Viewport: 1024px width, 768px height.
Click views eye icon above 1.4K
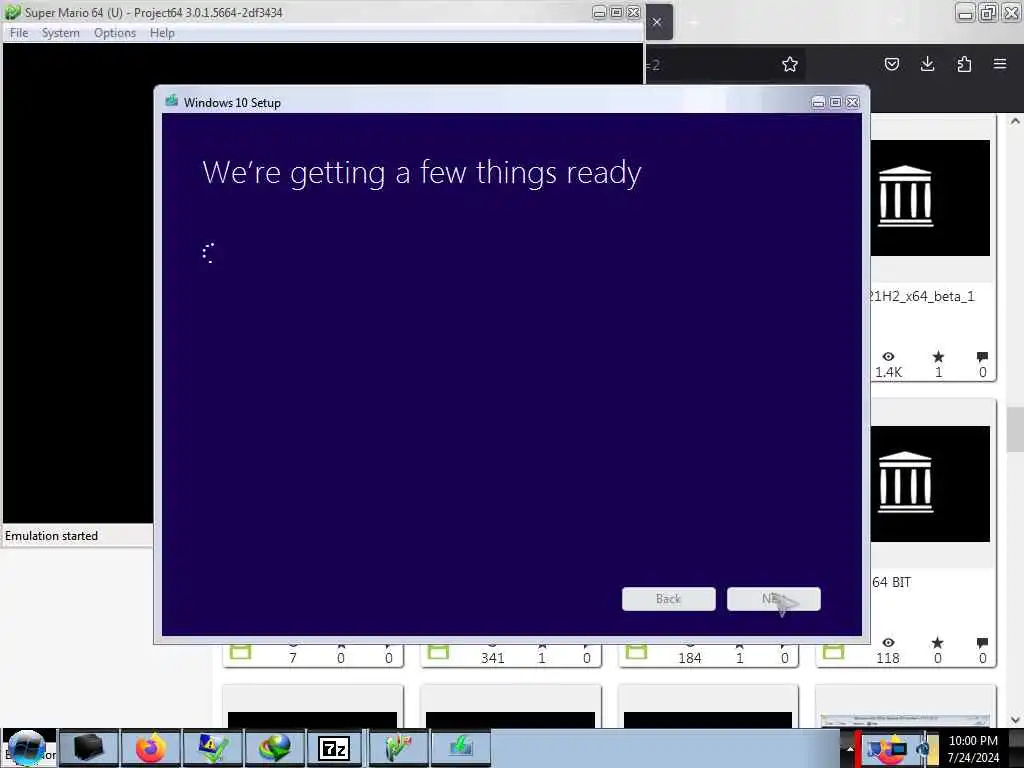[x=888, y=357]
